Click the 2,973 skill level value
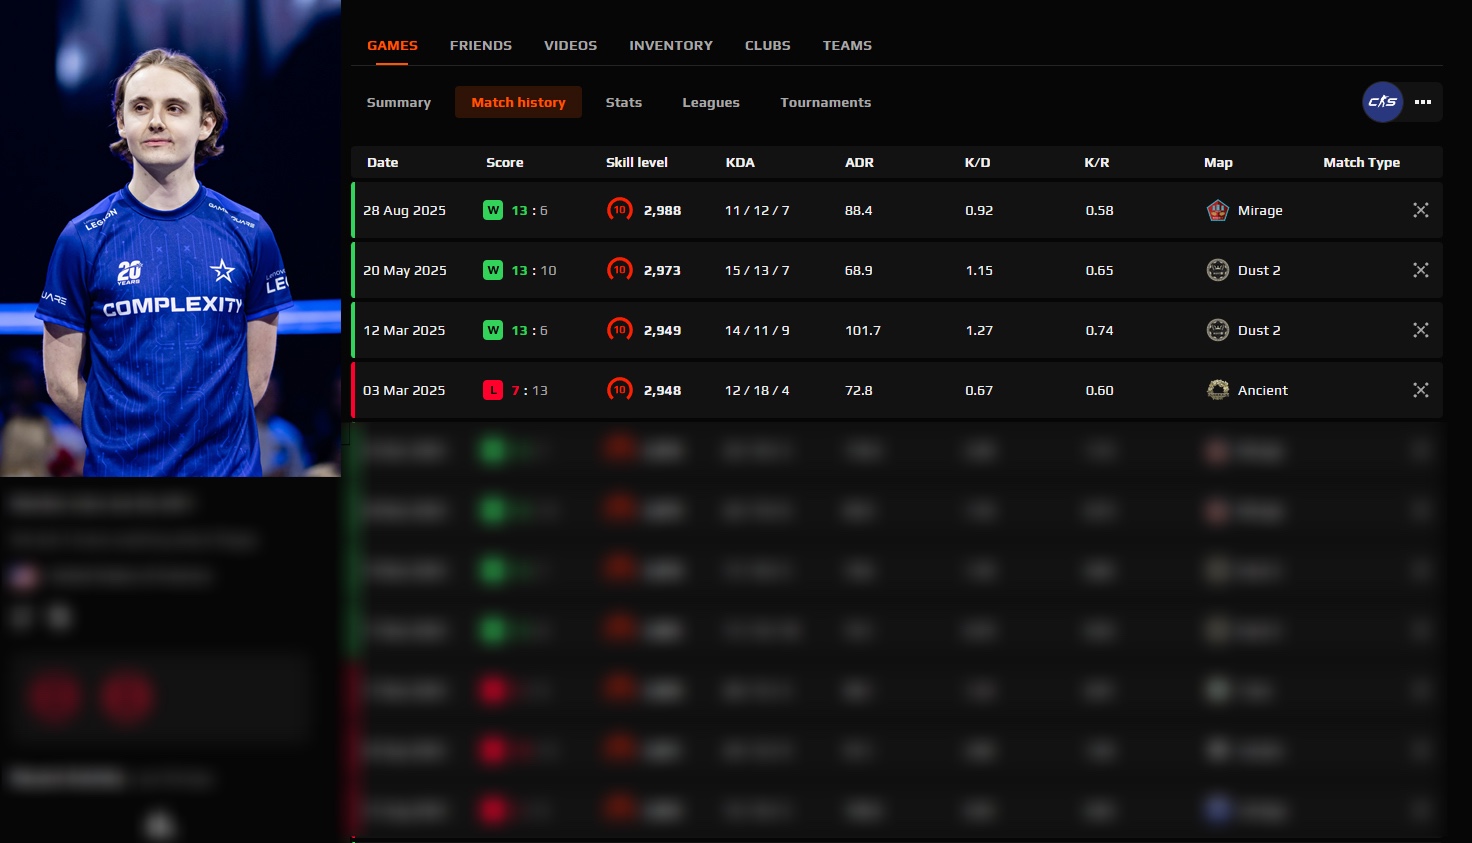 pos(662,270)
